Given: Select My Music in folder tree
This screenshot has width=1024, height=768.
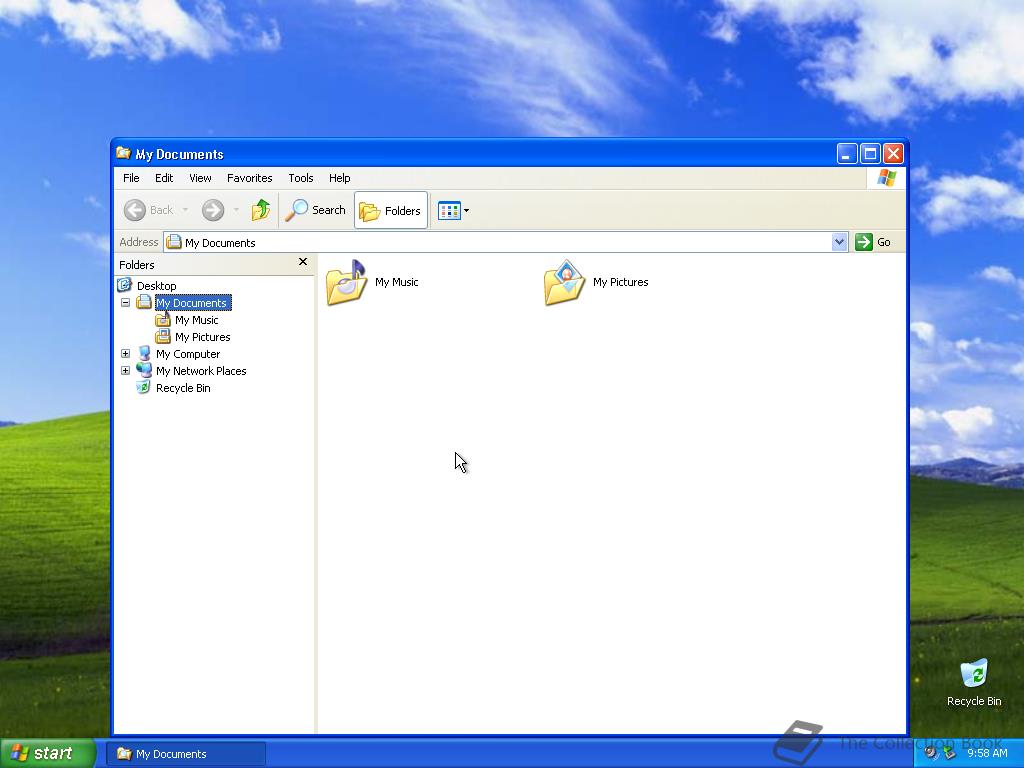Looking at the screenshot, I should pyautogui.click(x=197, y=320).
